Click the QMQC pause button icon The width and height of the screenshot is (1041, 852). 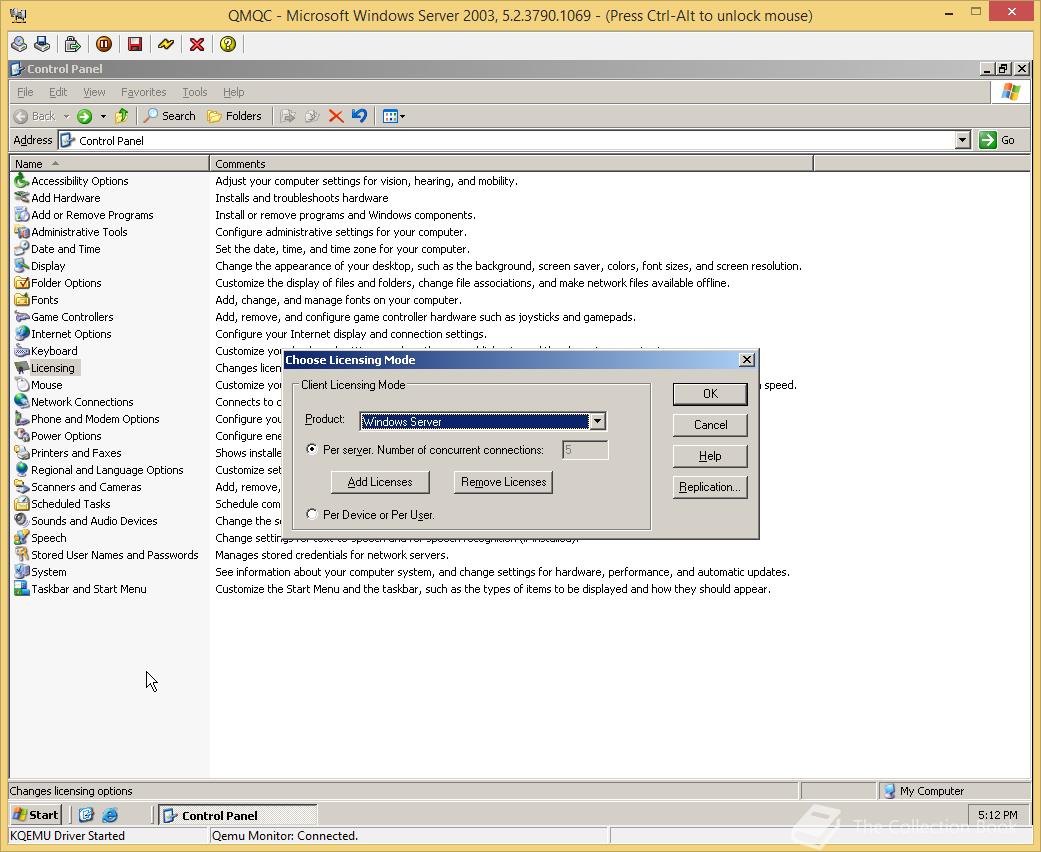point(104,44)
